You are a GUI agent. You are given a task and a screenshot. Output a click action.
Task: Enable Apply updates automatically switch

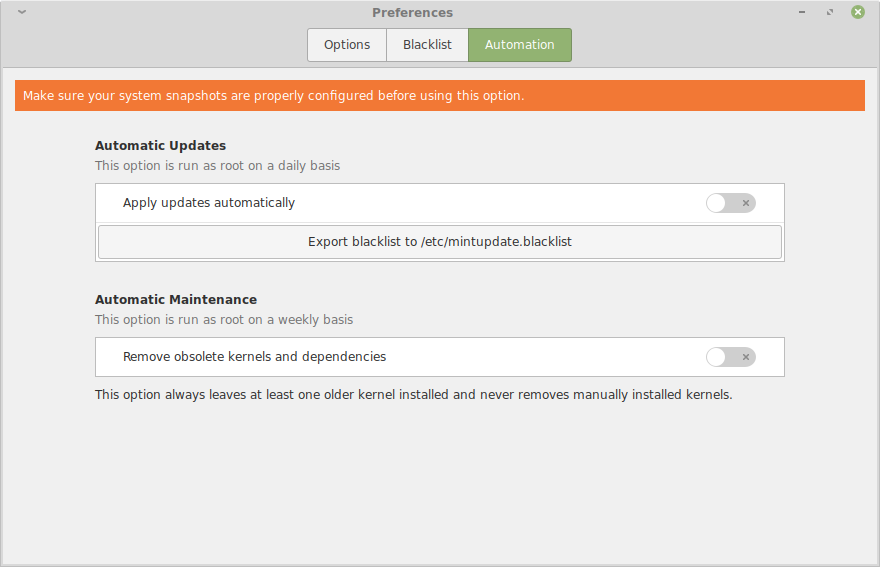point(730,203)
